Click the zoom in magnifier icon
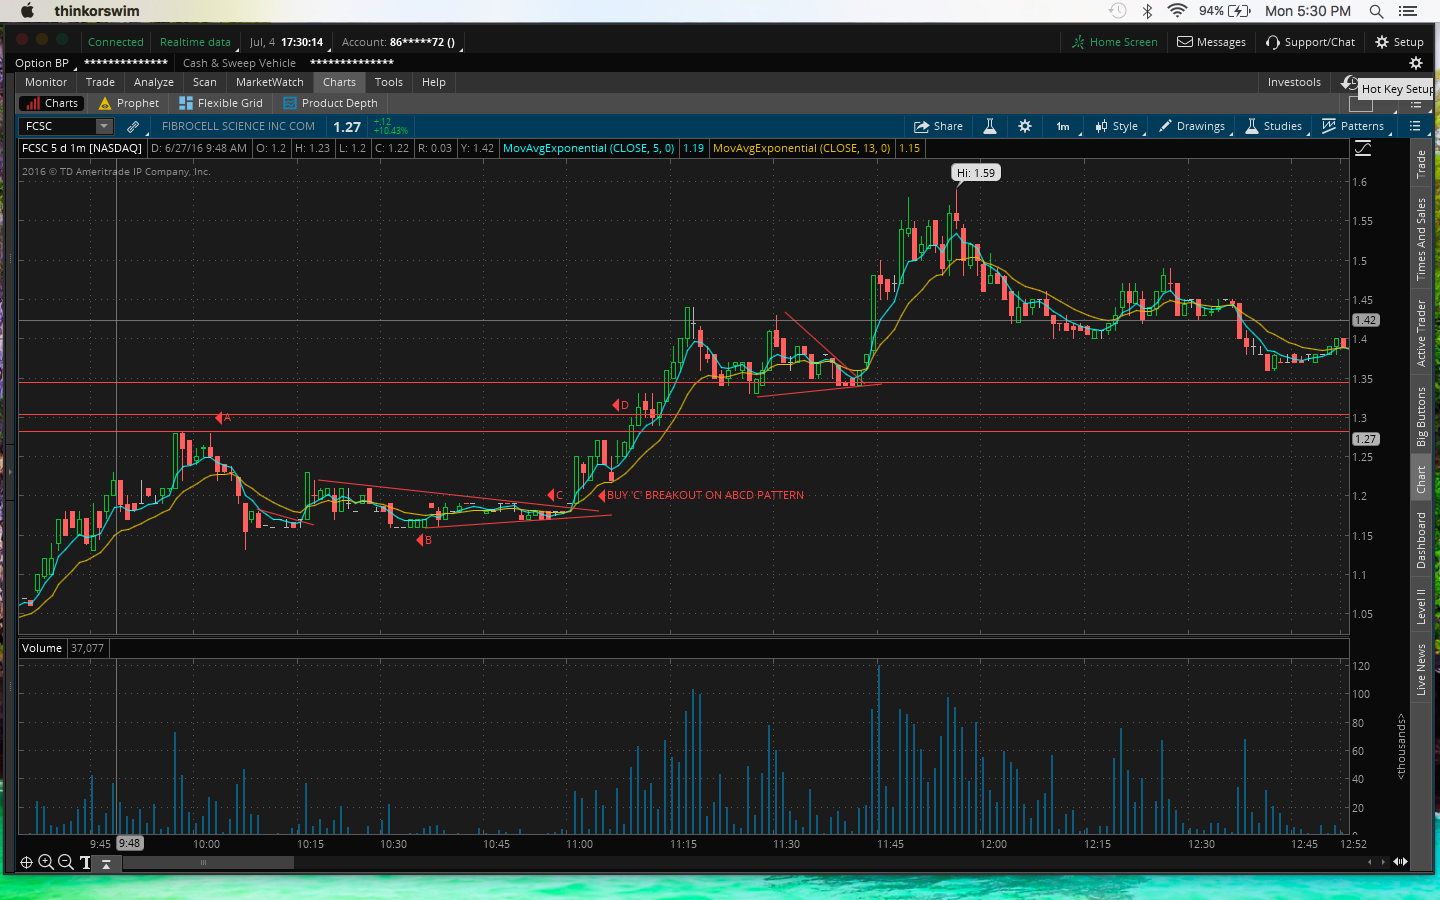Screen dimensions: 1440x900 click(x=46, y=862)
